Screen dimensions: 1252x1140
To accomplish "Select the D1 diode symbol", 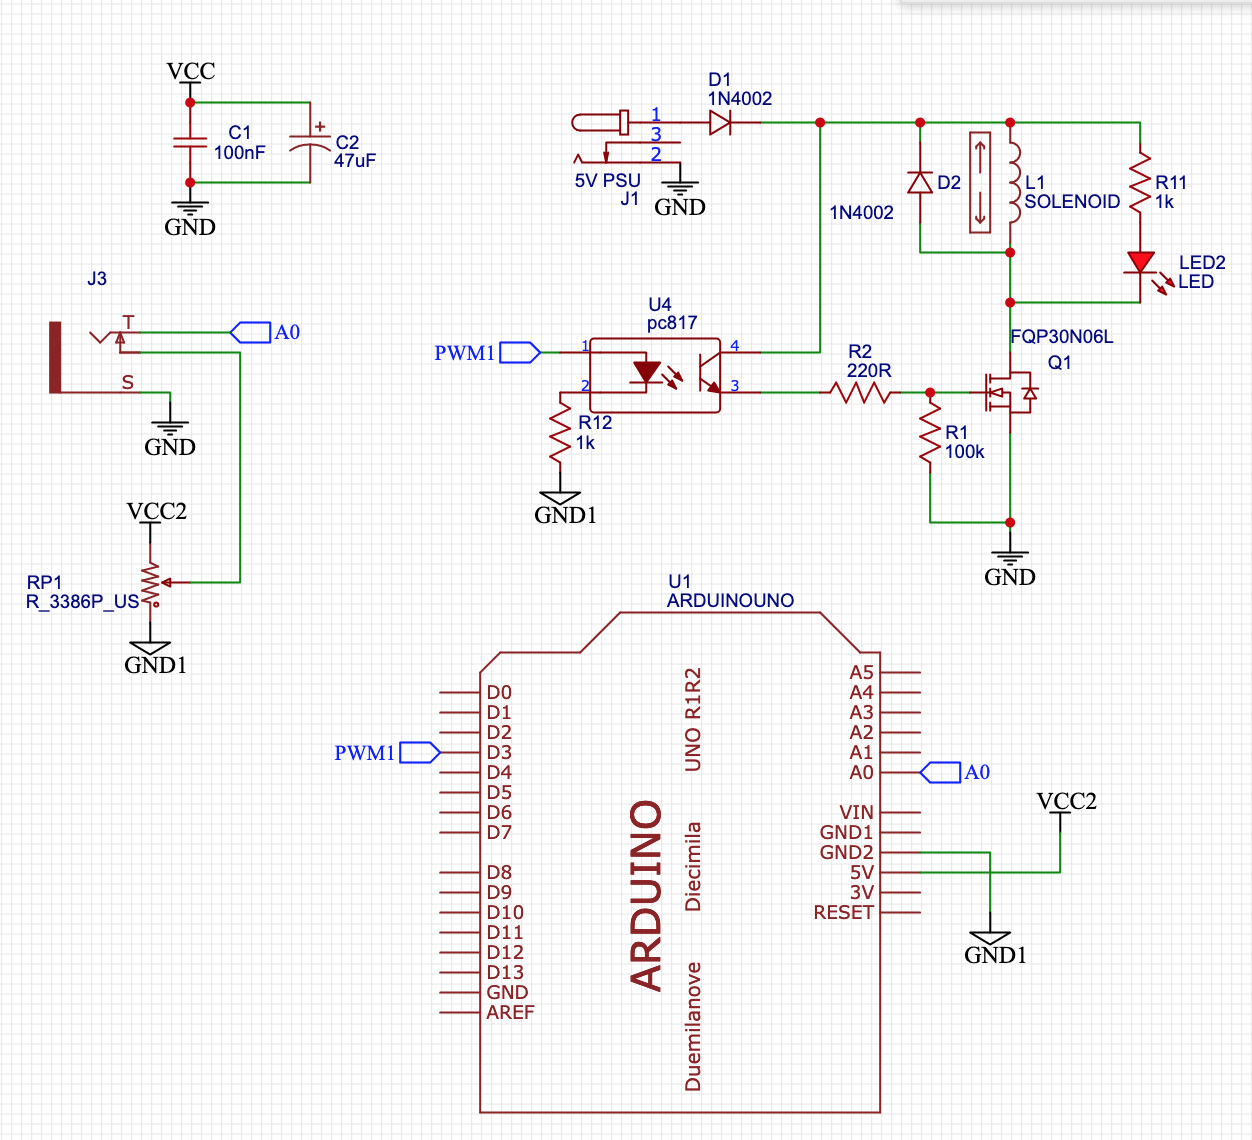I will [x=720, y=122].
